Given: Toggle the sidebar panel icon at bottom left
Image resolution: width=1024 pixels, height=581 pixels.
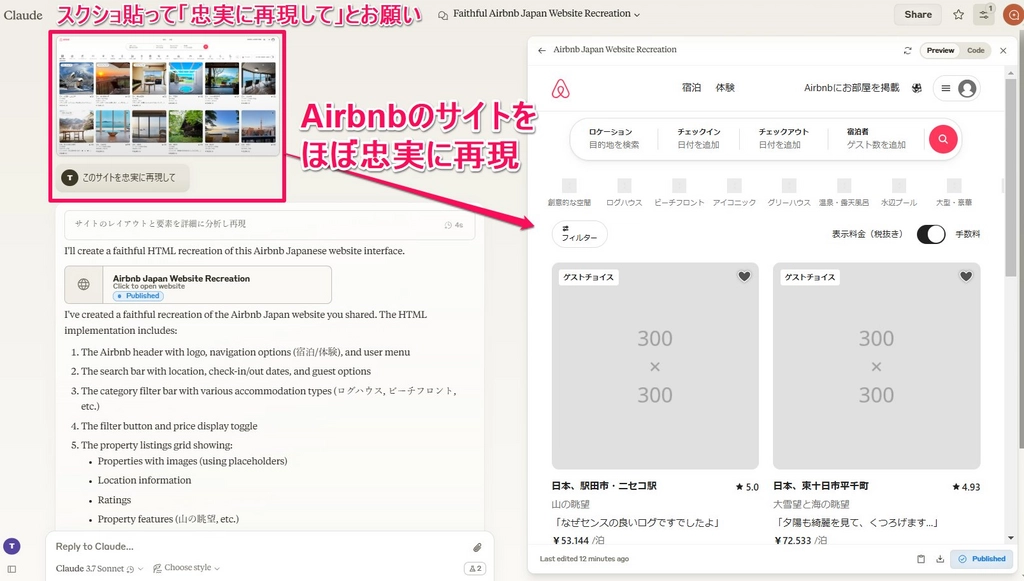Looking at the screenshot, I should [x=12, y=569].
